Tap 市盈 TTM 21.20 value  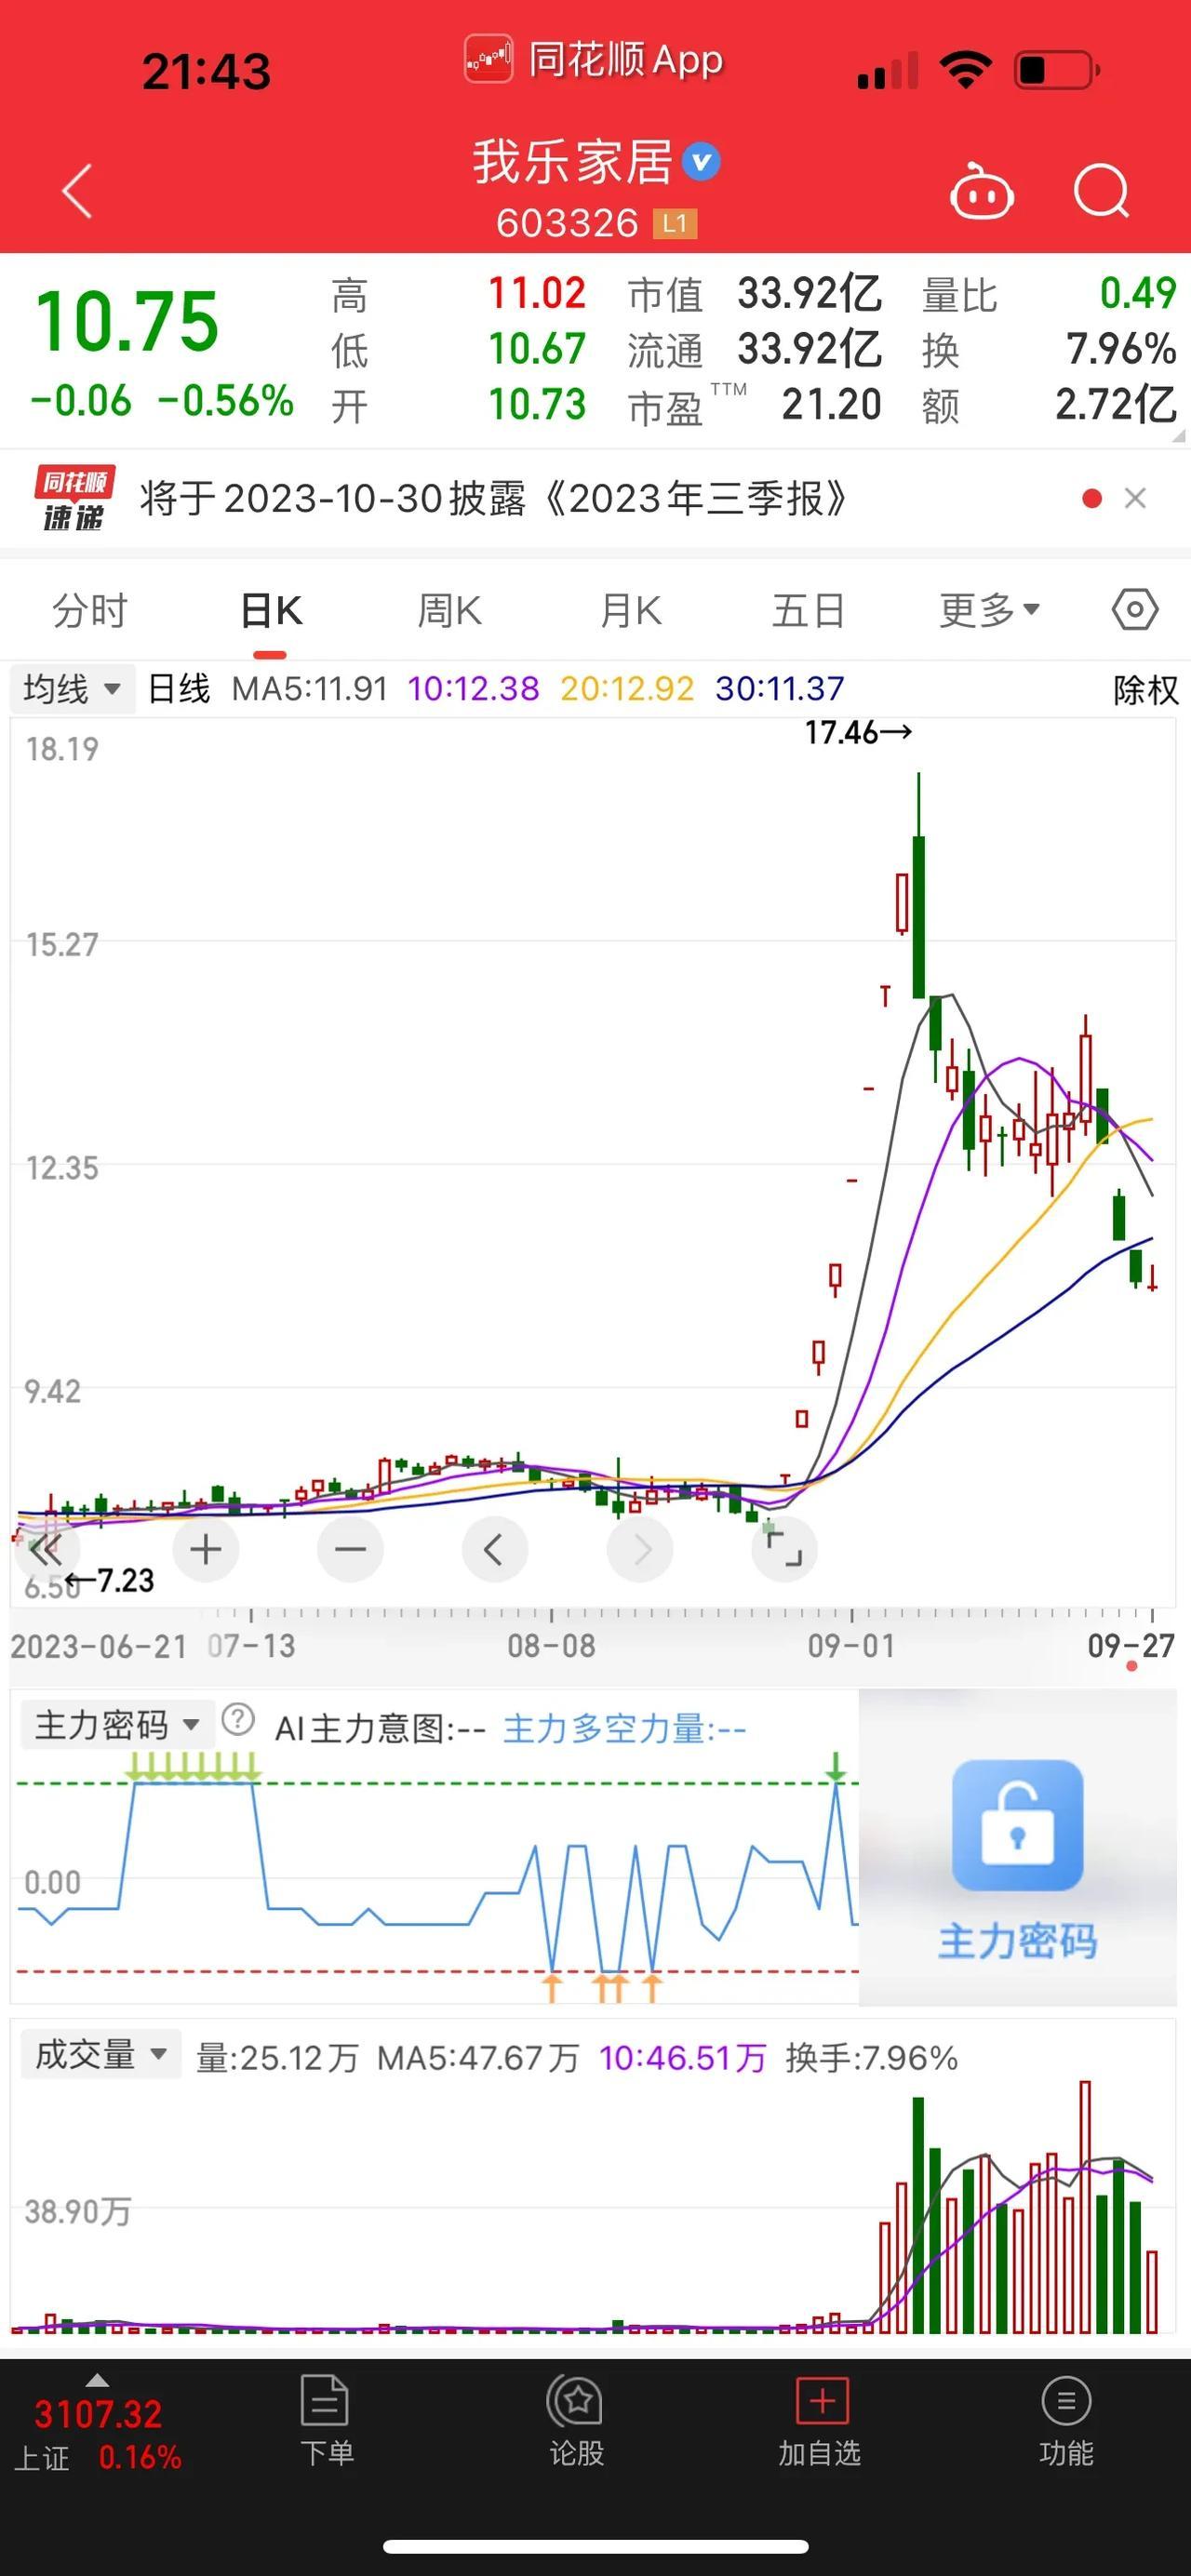pos(831,405)
